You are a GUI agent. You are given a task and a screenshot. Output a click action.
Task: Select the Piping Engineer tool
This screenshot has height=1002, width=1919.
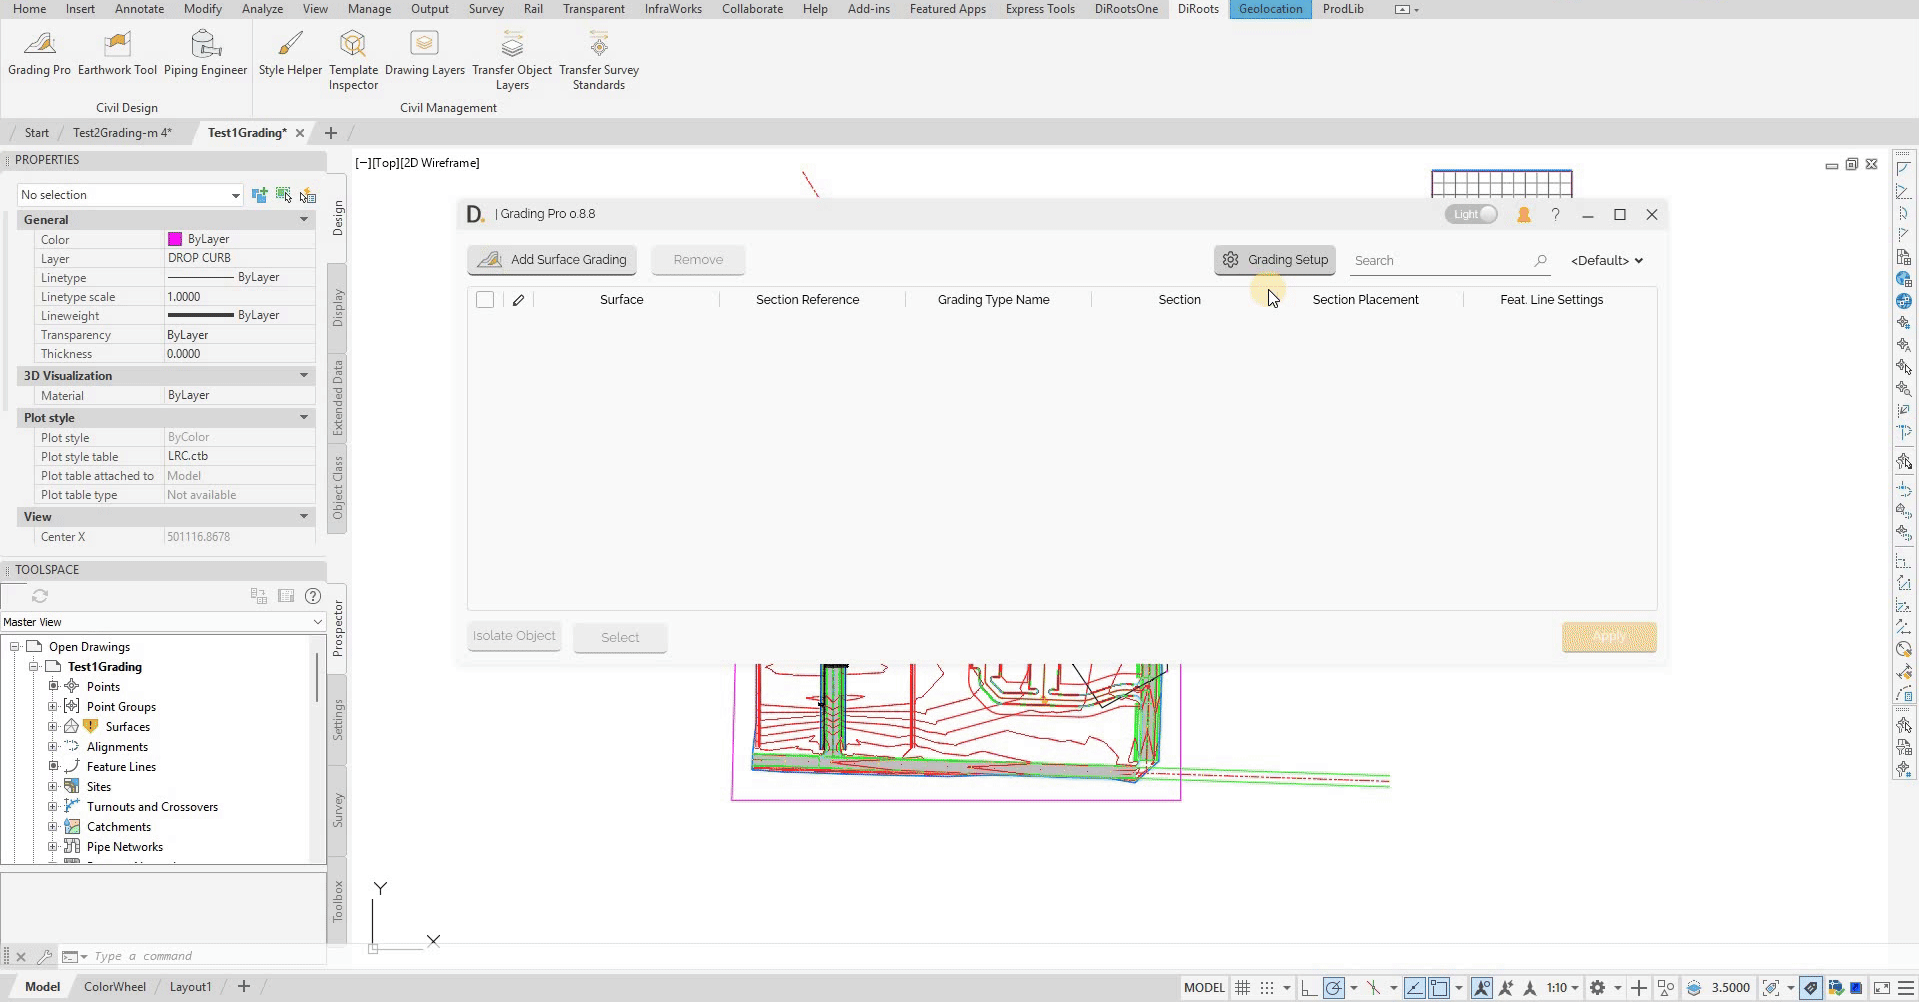pos(206,55)
